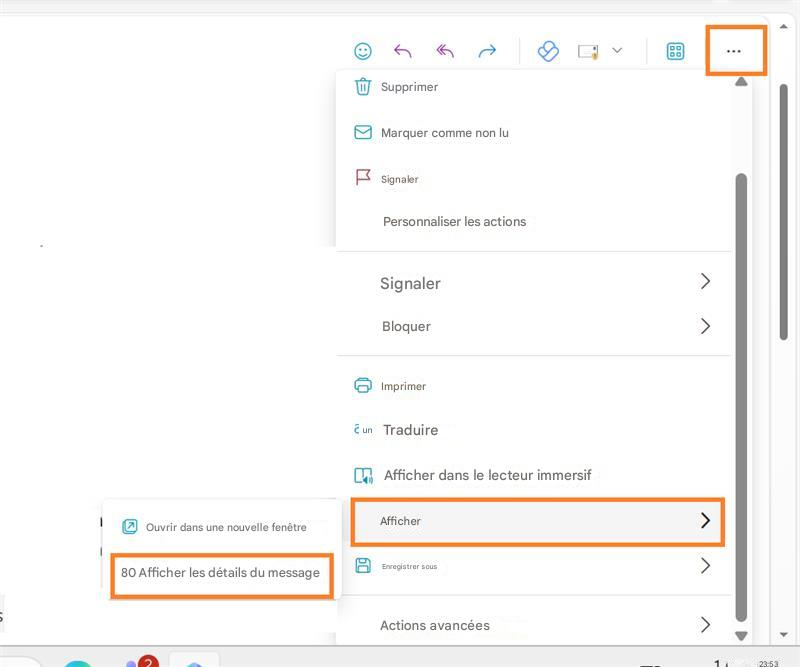Click the menu's scroll-down arrow

point(741,636)
